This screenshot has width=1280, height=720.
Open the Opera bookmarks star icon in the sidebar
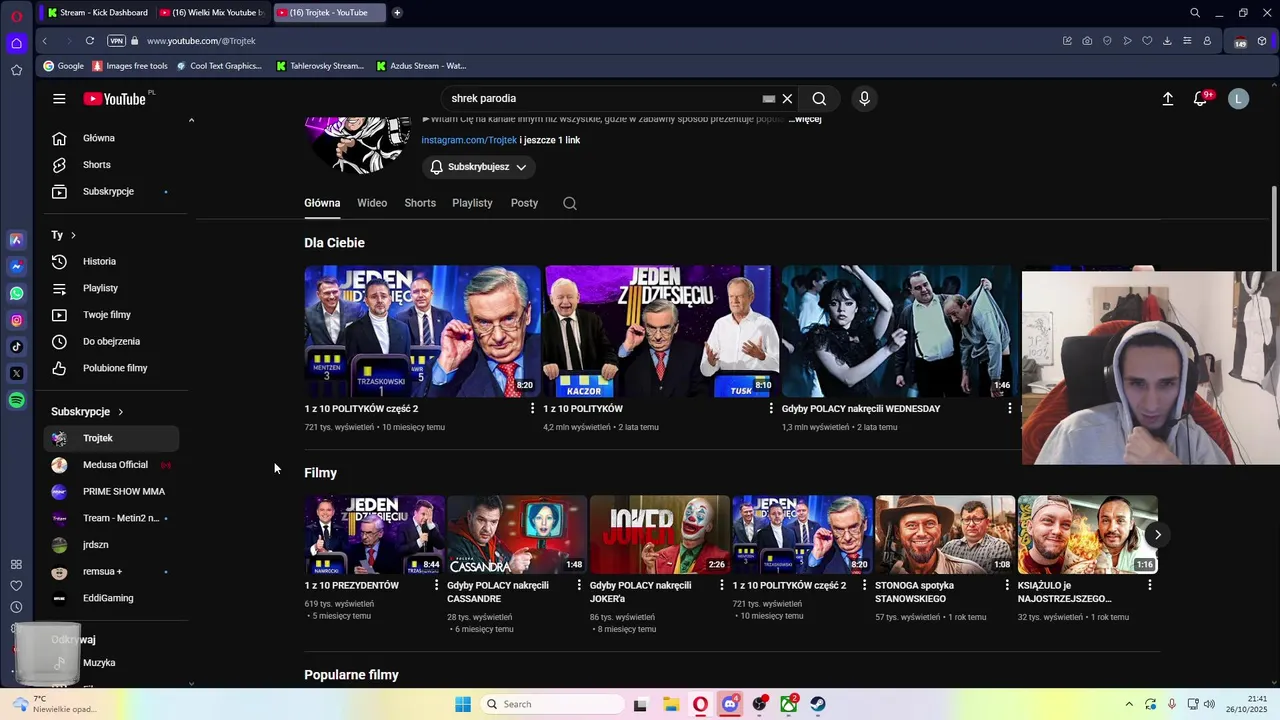16,70
